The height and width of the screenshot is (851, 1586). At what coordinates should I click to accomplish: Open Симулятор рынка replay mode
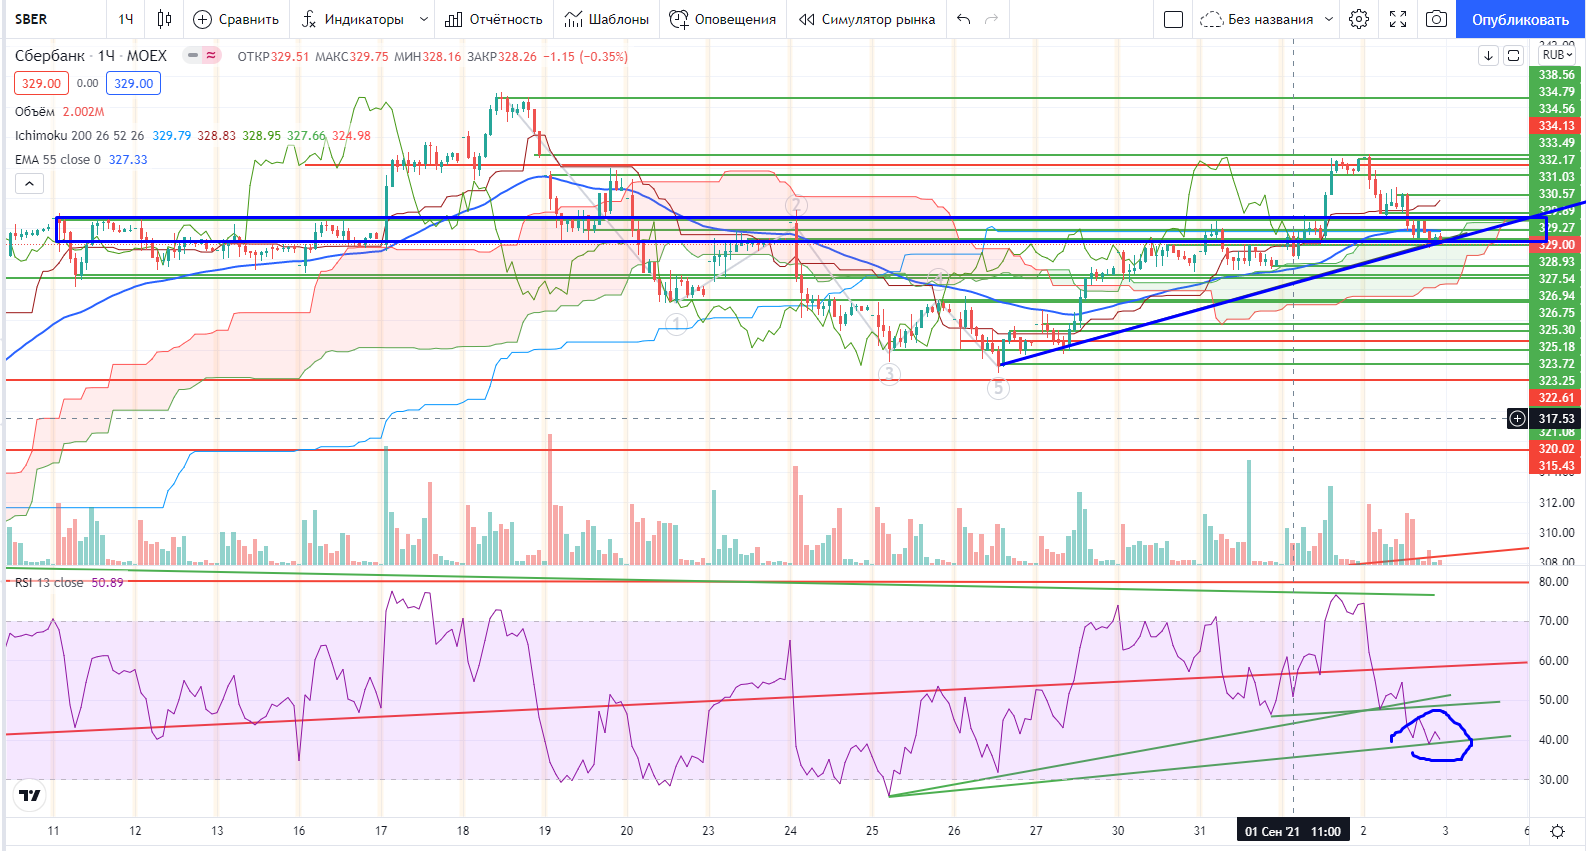point(867,19)
